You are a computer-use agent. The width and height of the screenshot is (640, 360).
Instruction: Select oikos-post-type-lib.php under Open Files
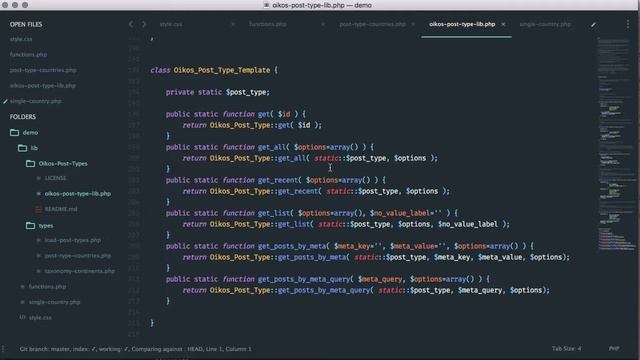click(42, 86)
